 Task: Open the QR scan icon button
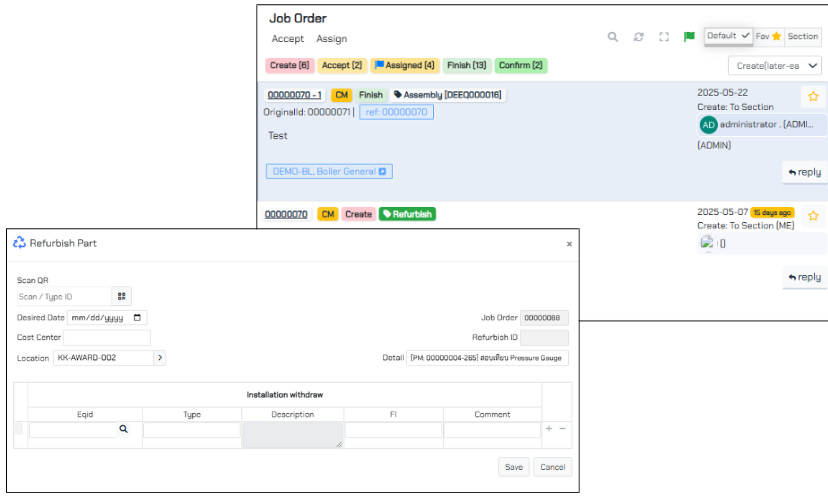[122, 296]
